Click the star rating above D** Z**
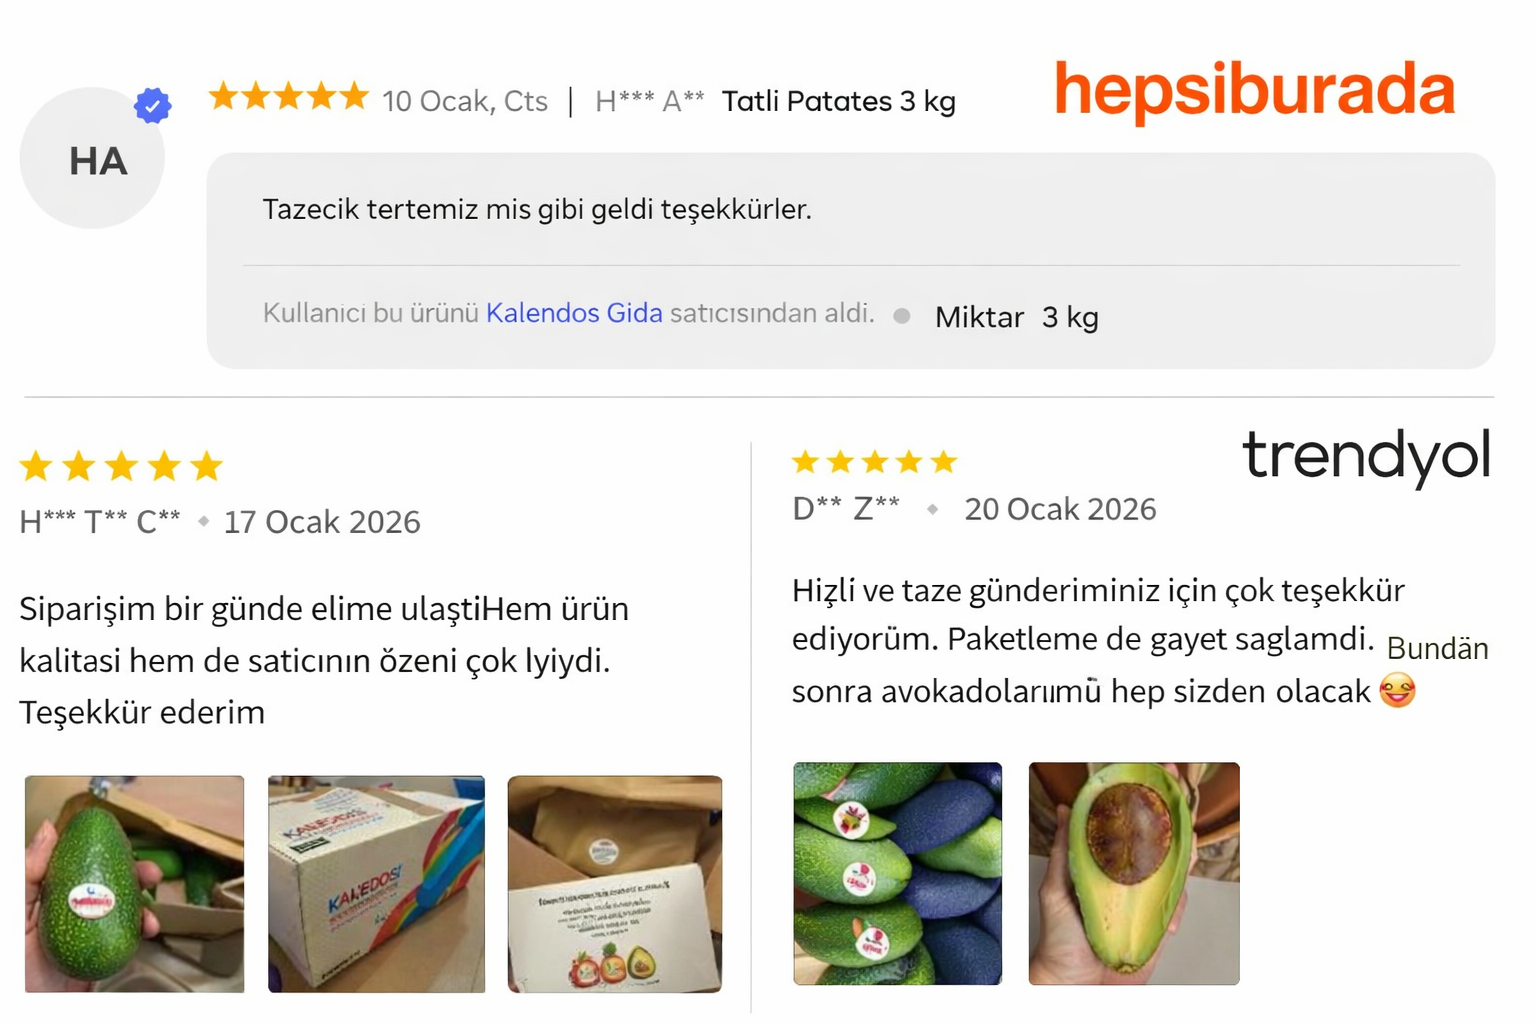The image size is (1536, 1024). [874, 462]
